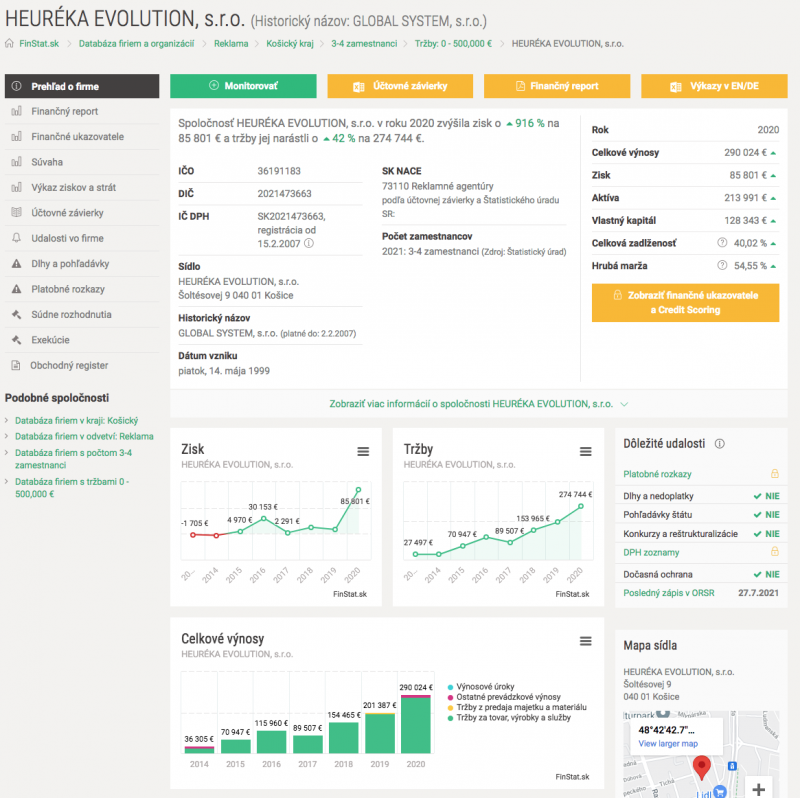Image resolution: width=800 pixels, height=798 pixels.
Task: Click the 2020 bar in Celkové výnosy chart
Action: coord(416,724)
